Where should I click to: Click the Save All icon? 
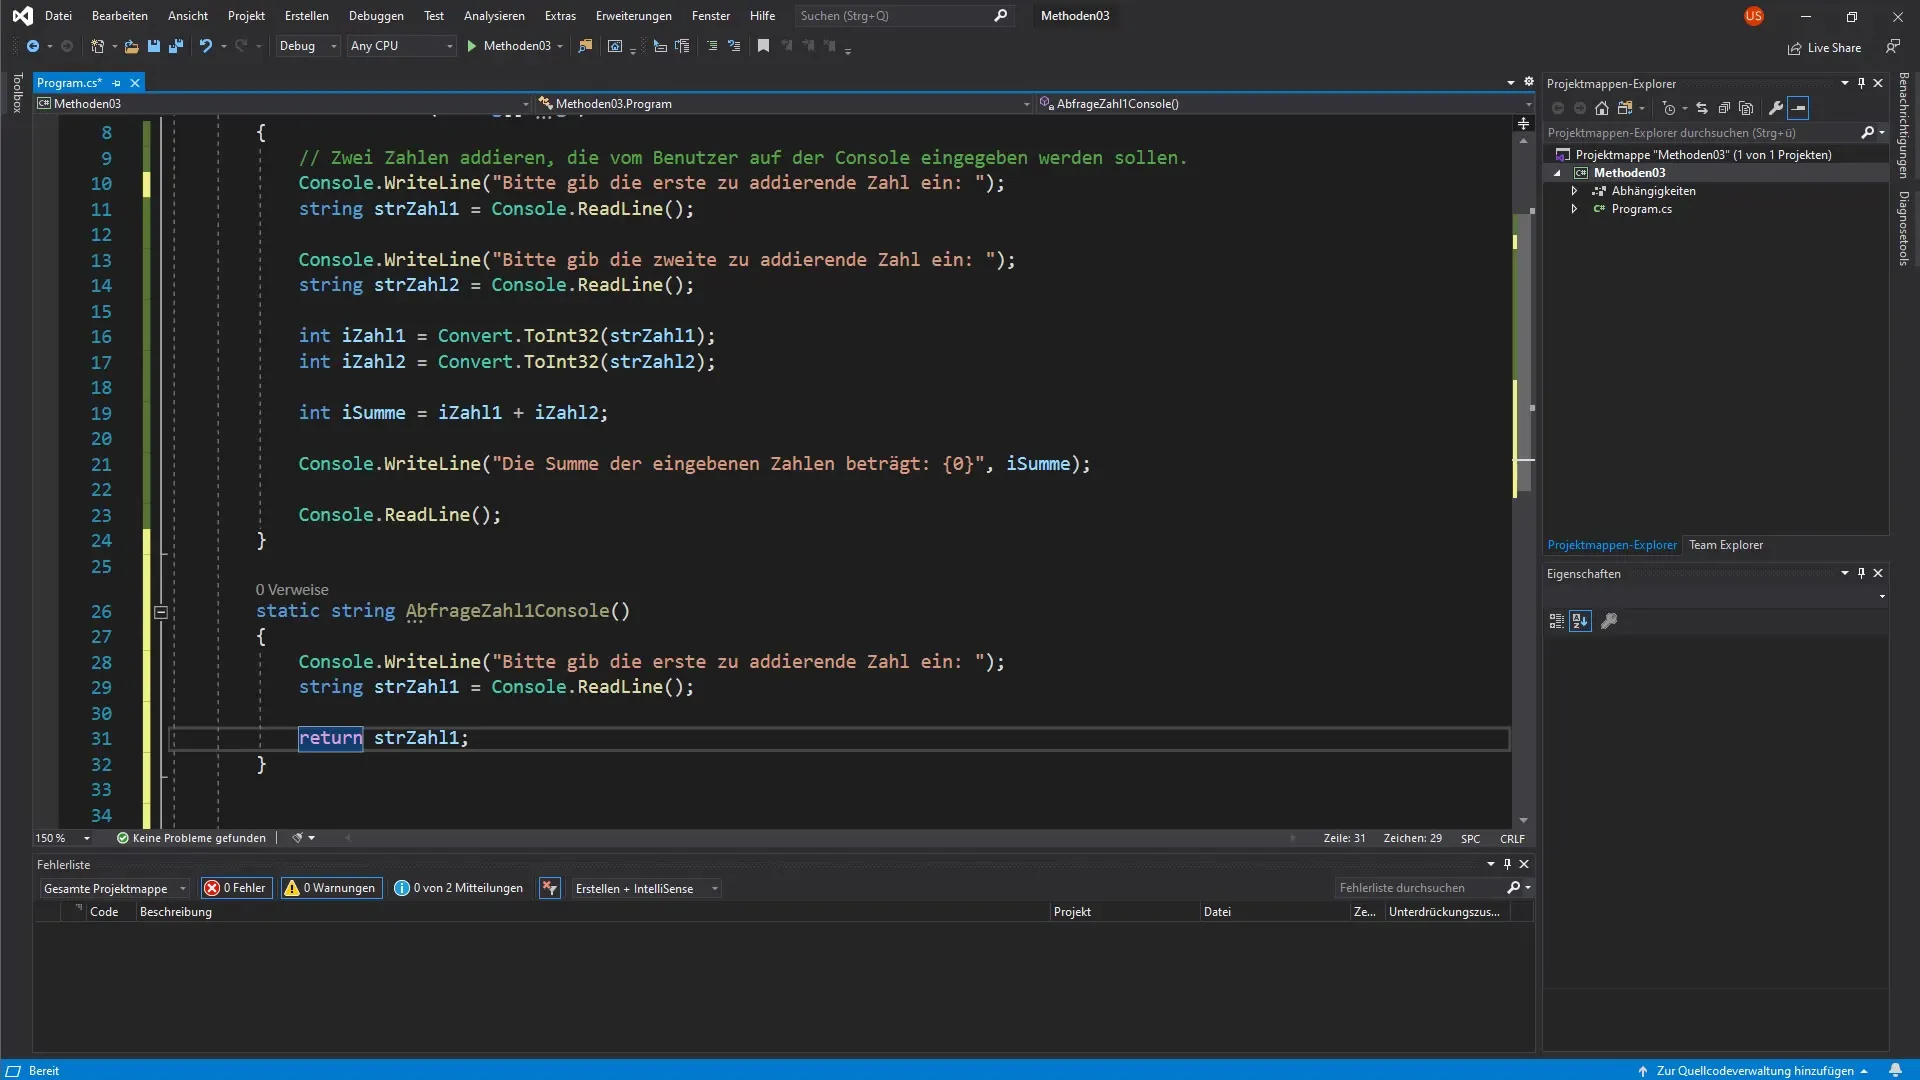click(x=176, y=46)
